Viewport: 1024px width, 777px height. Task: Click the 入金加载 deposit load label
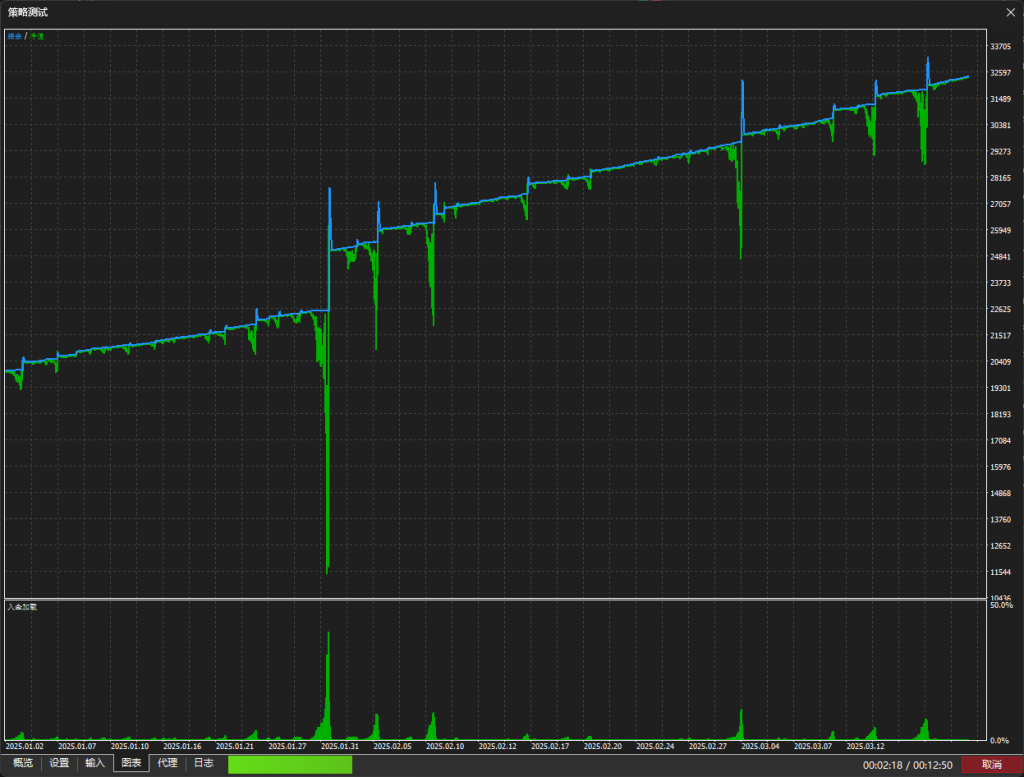click(x=22, y=607)
